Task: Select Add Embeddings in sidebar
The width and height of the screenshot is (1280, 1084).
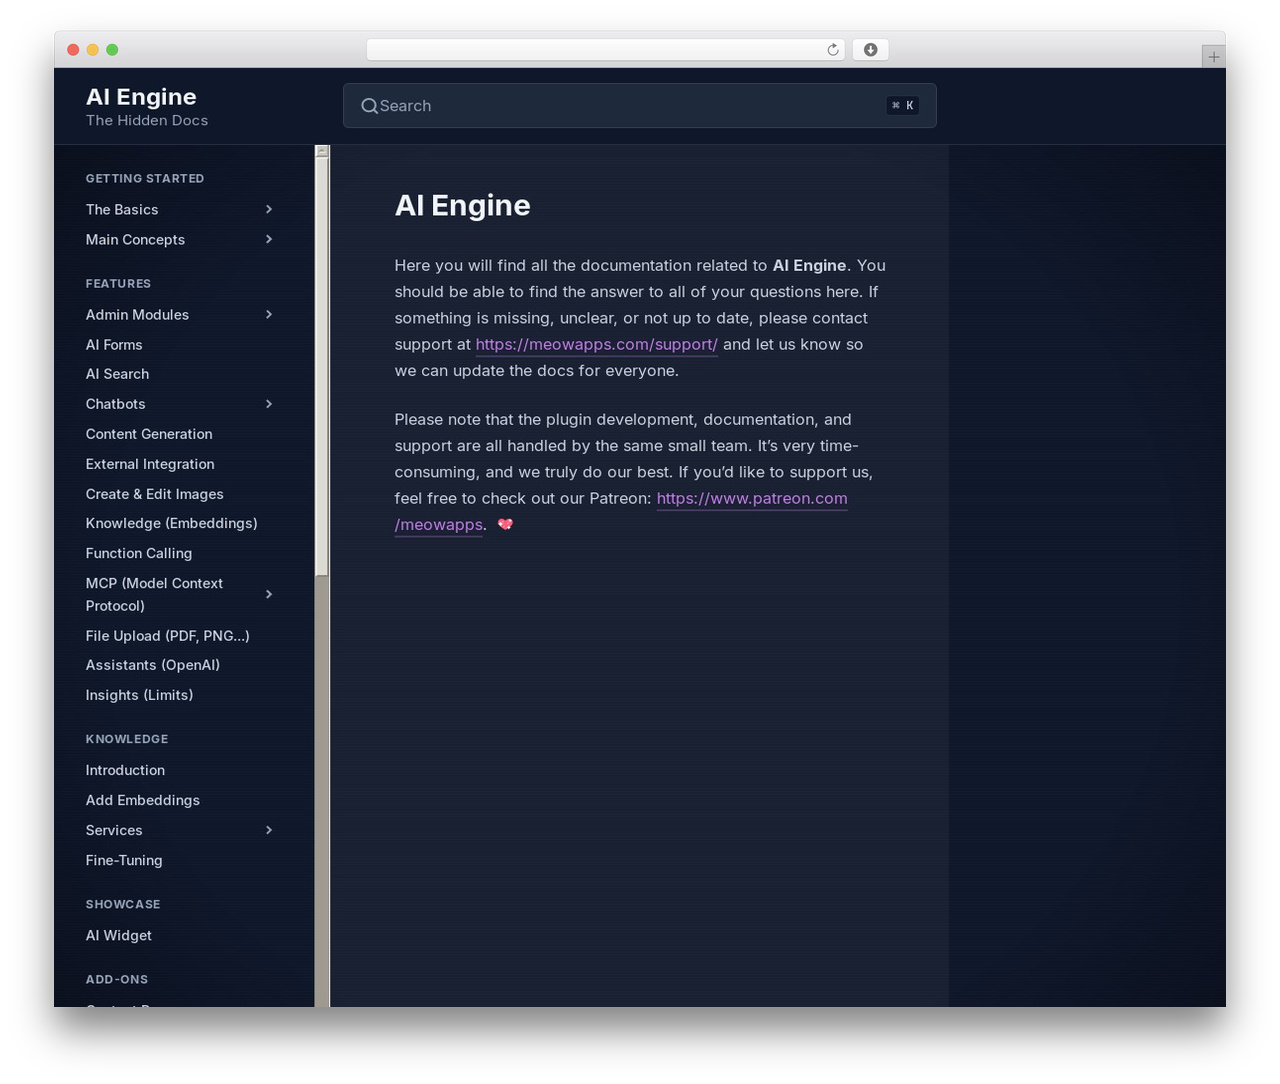Action: (143, 800)
